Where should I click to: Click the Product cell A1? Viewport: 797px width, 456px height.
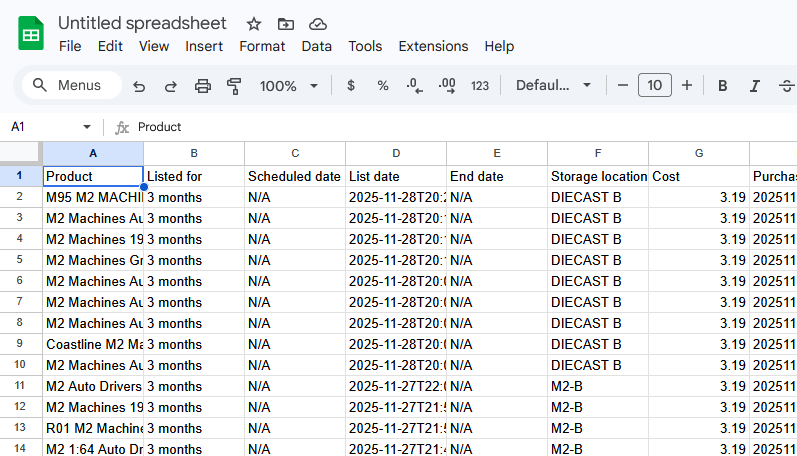pyautogui.click(x=93, y=176)
